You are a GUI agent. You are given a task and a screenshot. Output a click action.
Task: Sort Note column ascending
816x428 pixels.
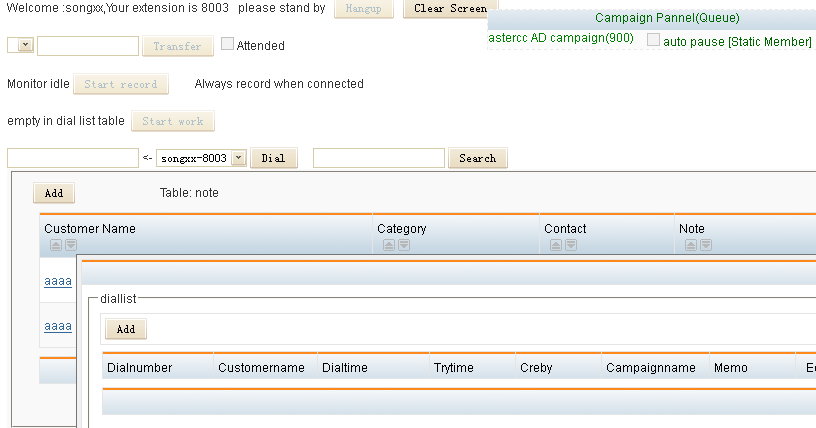coord(691,245)
